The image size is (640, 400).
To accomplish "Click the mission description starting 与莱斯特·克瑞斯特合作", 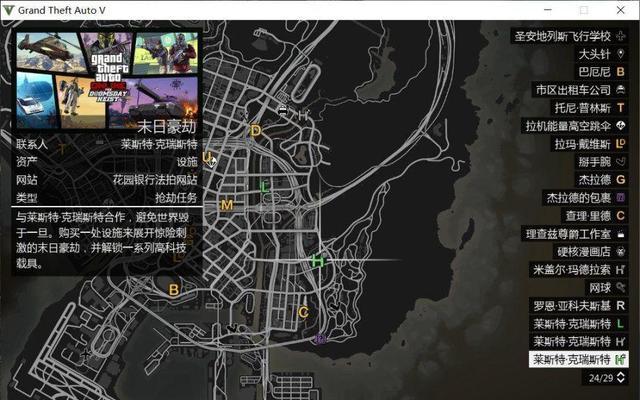I will (101, 240).
